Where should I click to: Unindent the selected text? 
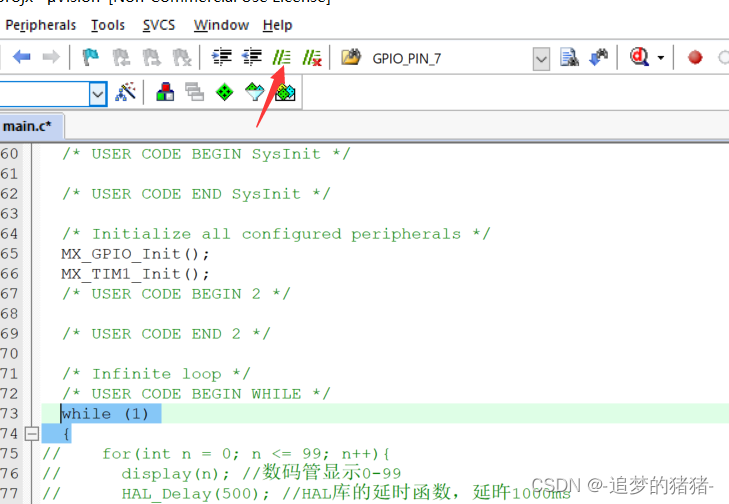tap(252, 57)
